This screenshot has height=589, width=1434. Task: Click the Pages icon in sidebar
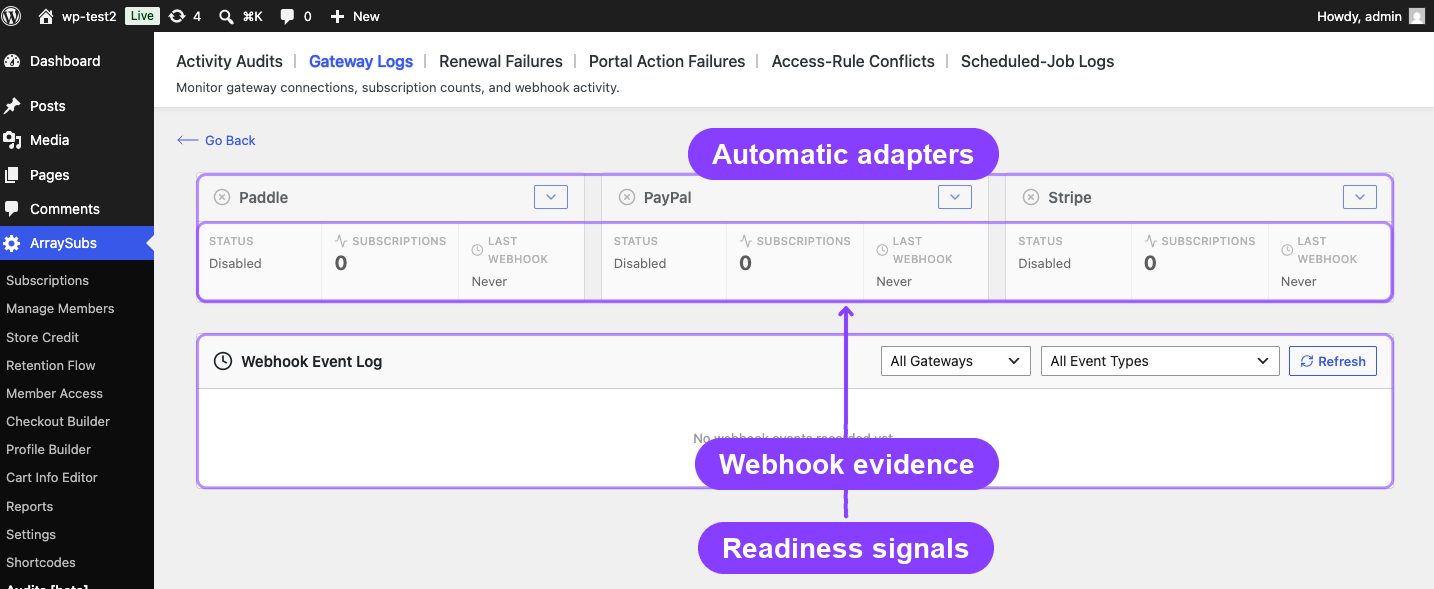[12, 175]
